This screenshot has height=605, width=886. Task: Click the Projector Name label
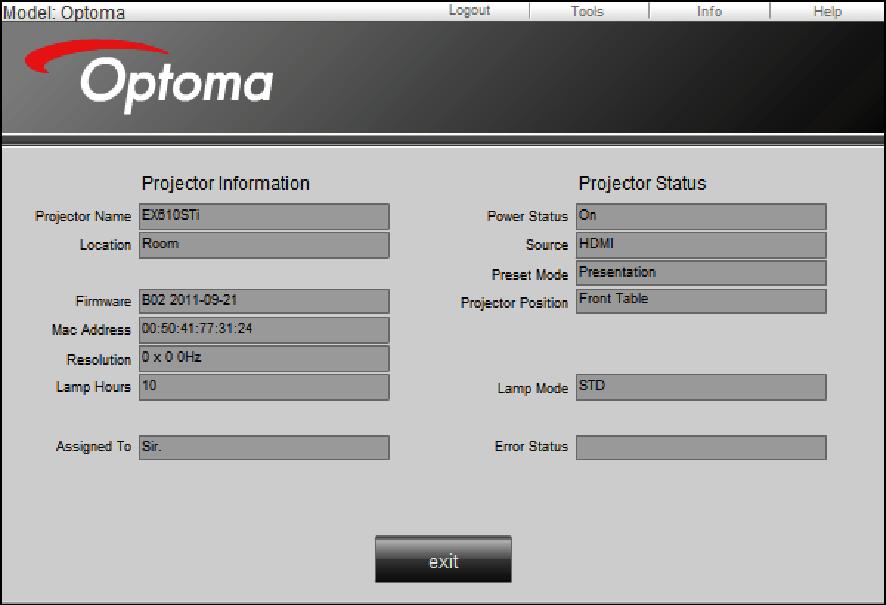82,216
